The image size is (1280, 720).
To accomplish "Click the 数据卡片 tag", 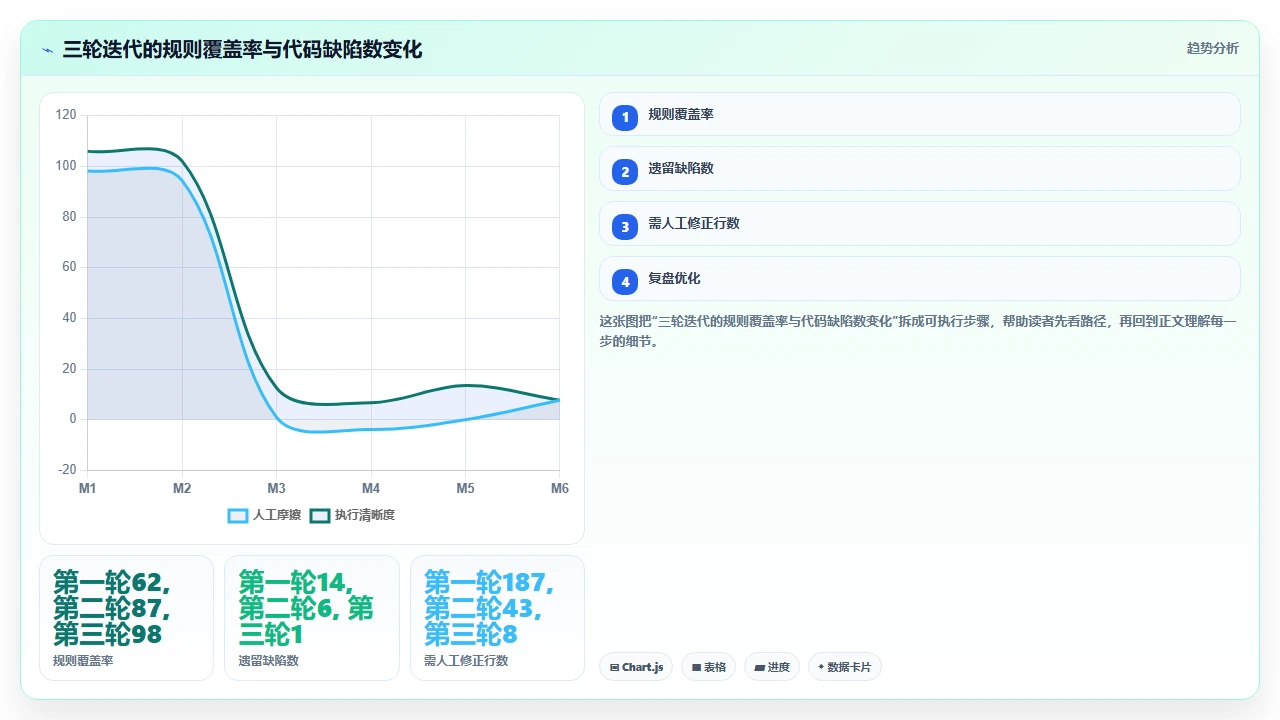I will (x=844, y=667).
